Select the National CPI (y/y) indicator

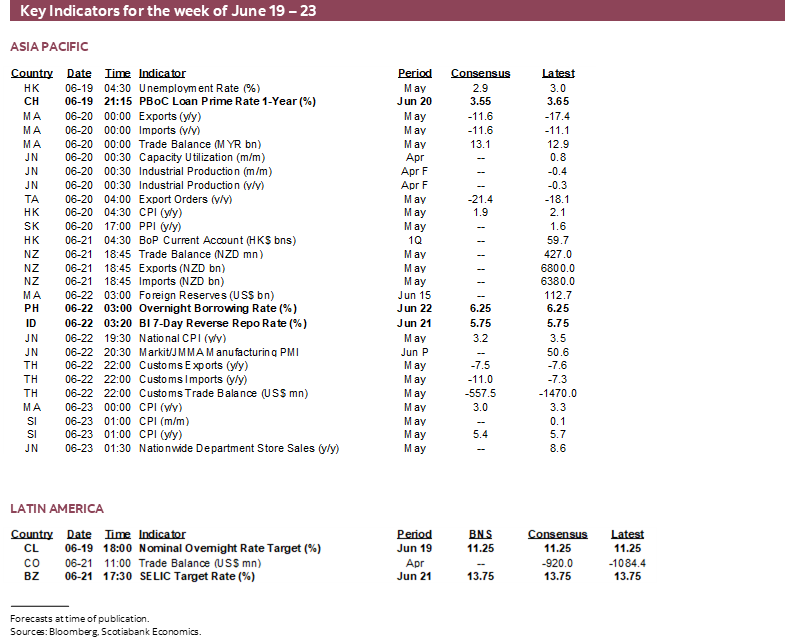(x=182, y=337)
